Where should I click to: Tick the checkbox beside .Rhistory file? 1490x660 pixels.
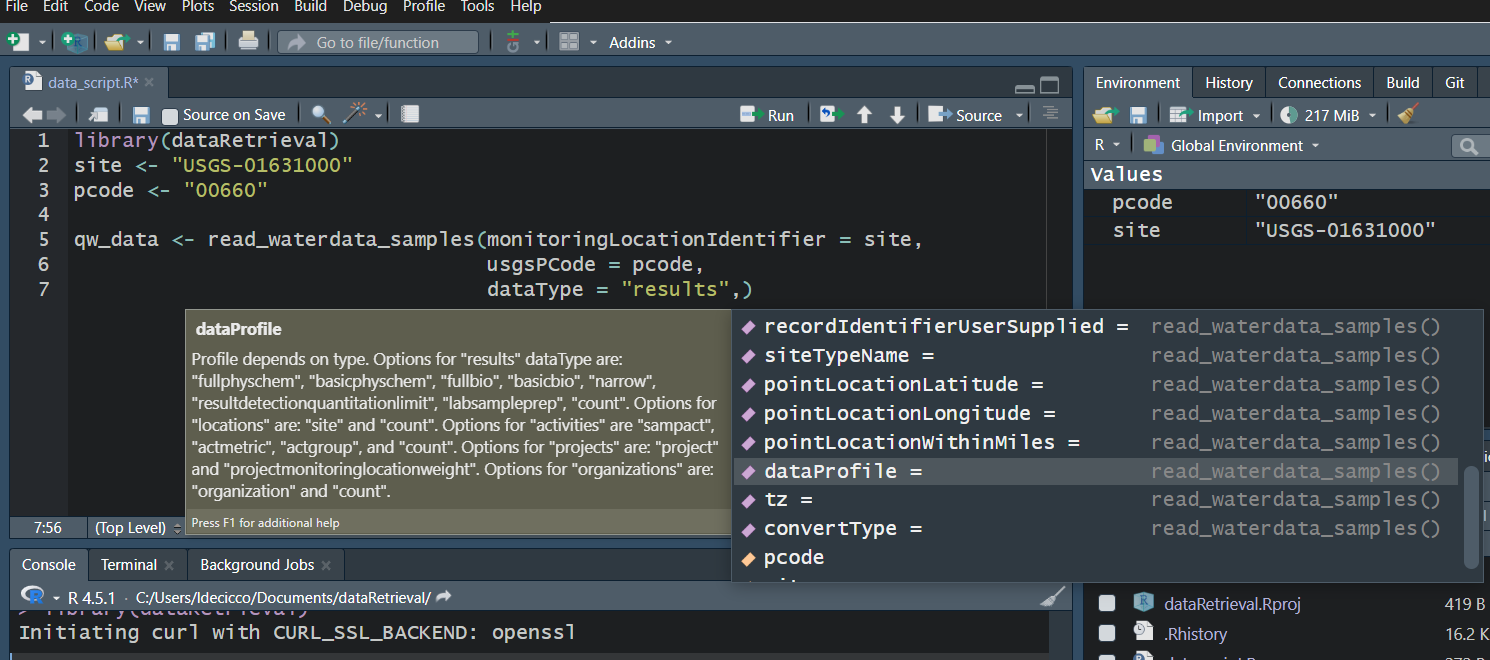(1107, 633)
